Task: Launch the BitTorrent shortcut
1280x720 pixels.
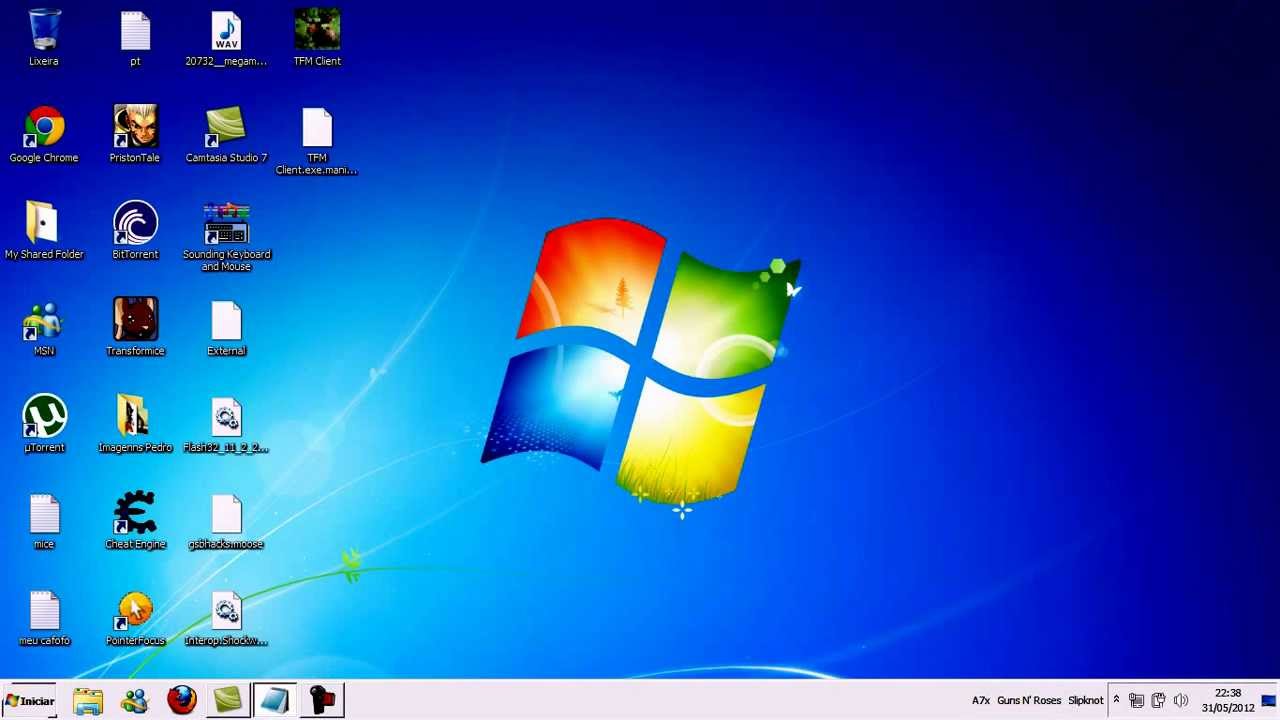Action: 135,231
